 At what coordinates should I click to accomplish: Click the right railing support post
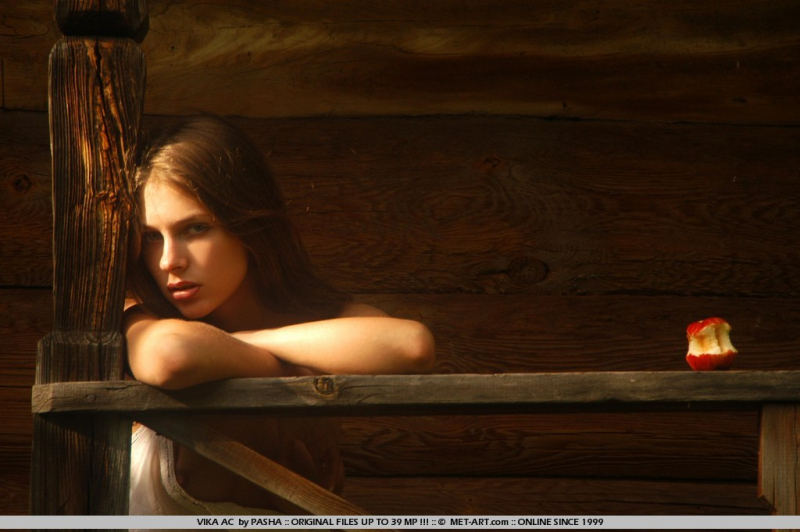[x=779, y=458]
